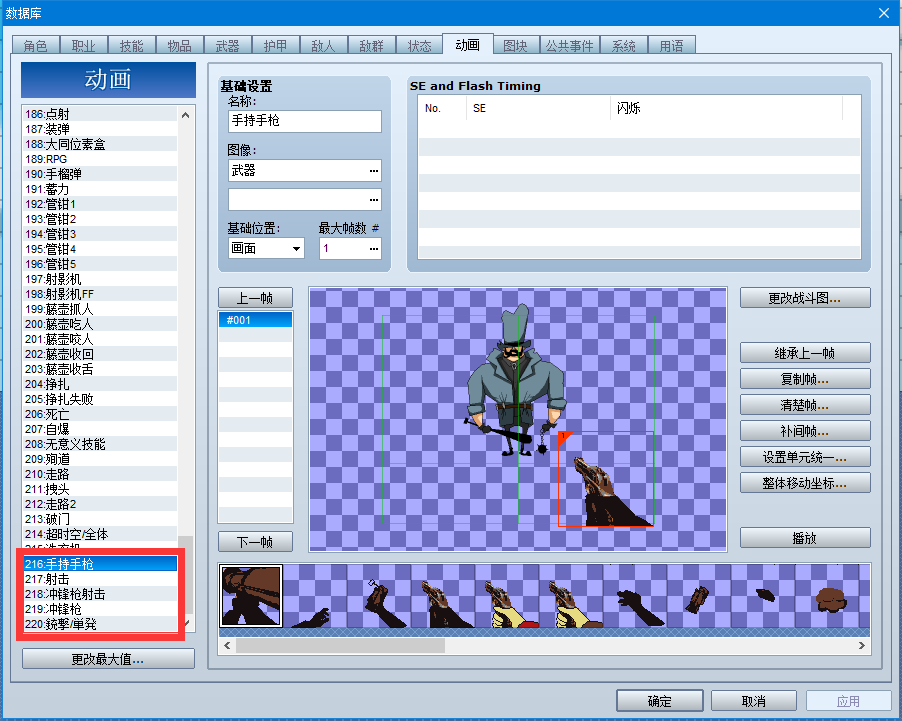902x721 pixels.
Task: Switch to the 职业 tab
Action: (83, 46)
